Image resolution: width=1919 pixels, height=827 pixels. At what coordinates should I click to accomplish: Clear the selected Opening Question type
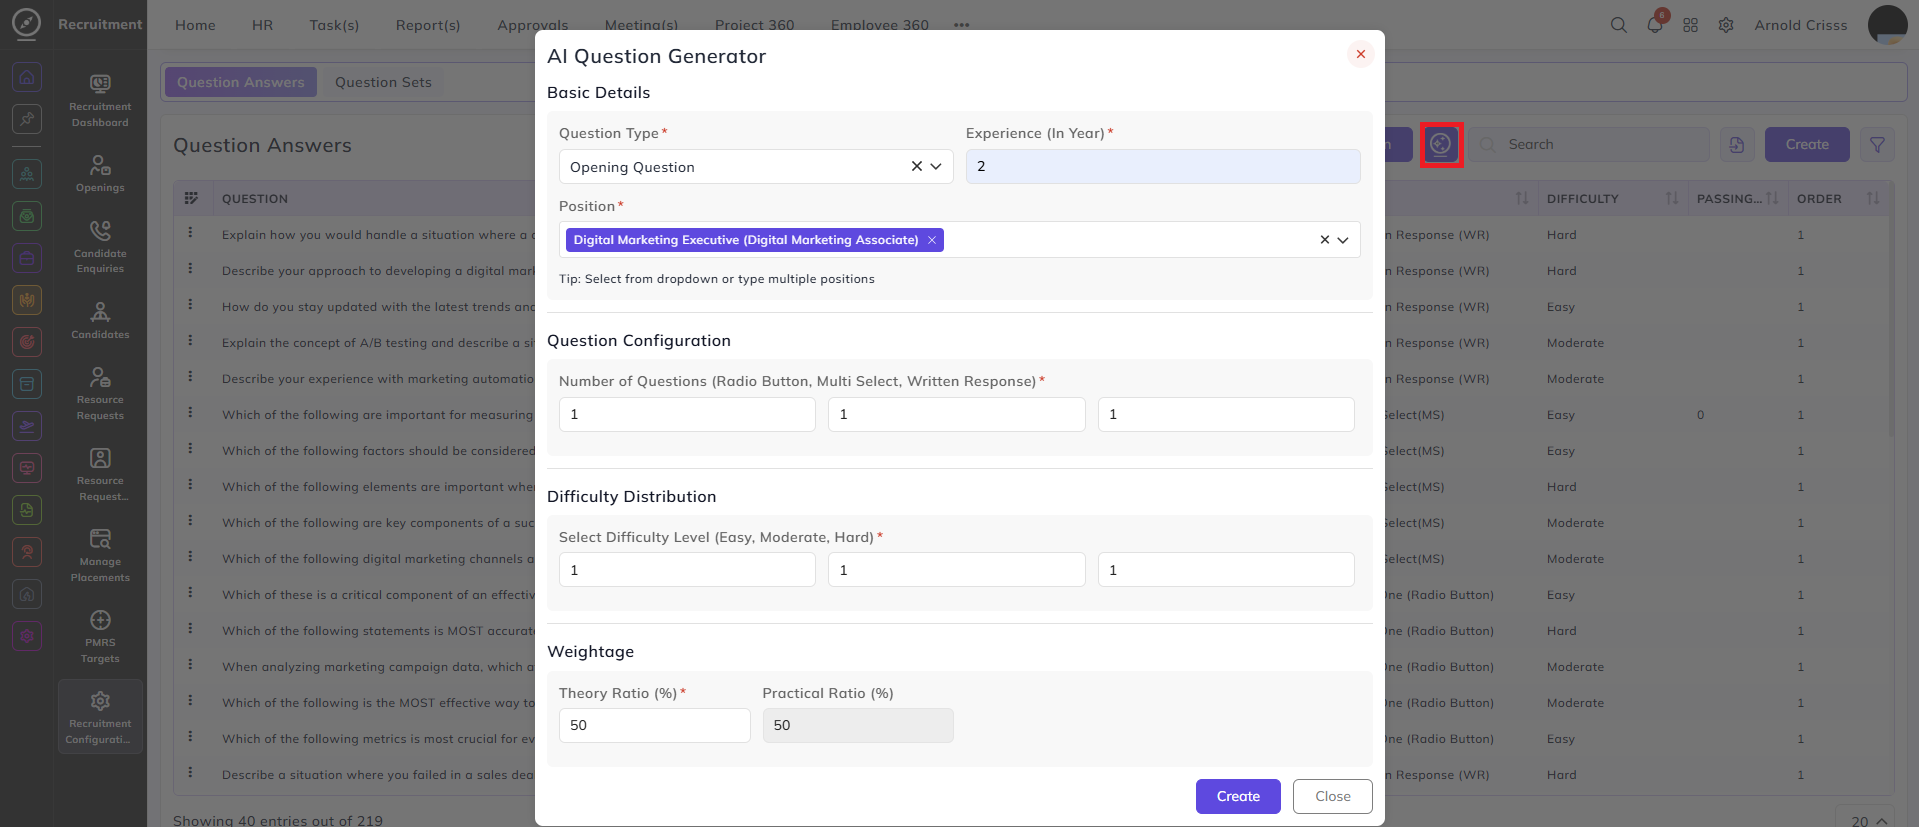click(916, 167)
